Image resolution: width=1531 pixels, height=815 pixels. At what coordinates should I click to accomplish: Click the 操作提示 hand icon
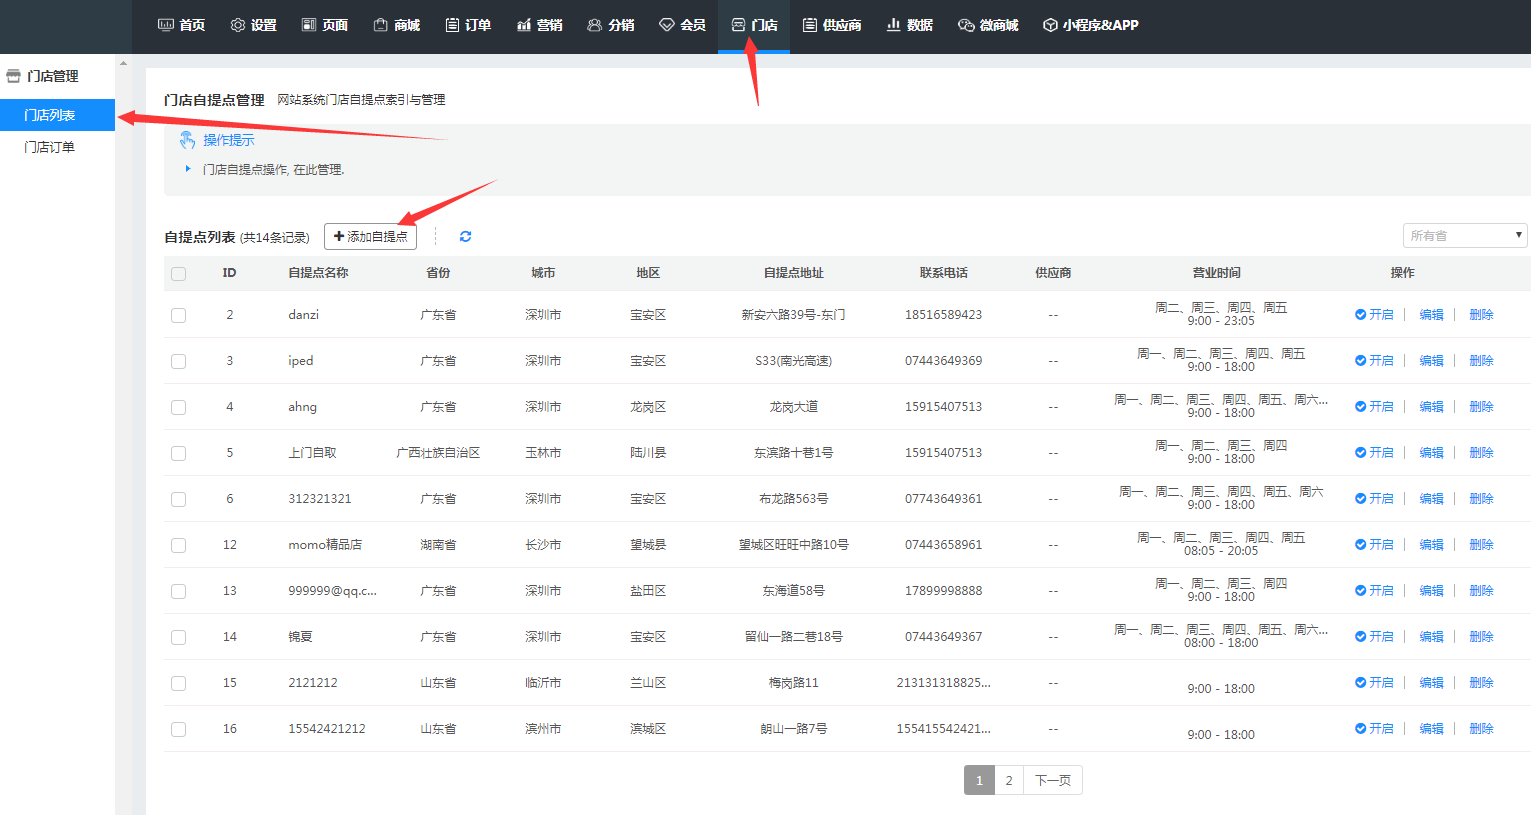point(187,140)
